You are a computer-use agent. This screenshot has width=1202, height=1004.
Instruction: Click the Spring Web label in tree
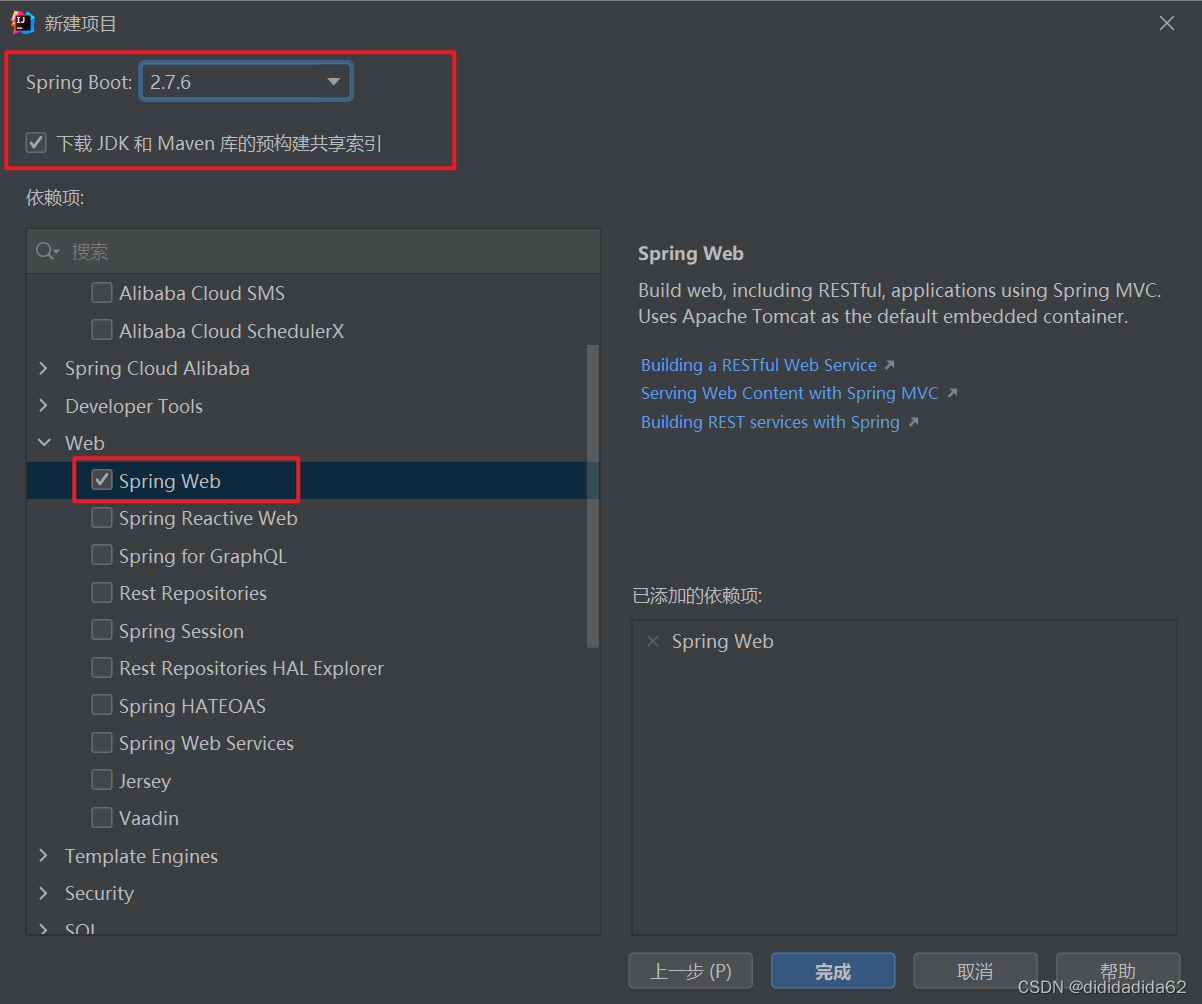click(x=170, y=481)
